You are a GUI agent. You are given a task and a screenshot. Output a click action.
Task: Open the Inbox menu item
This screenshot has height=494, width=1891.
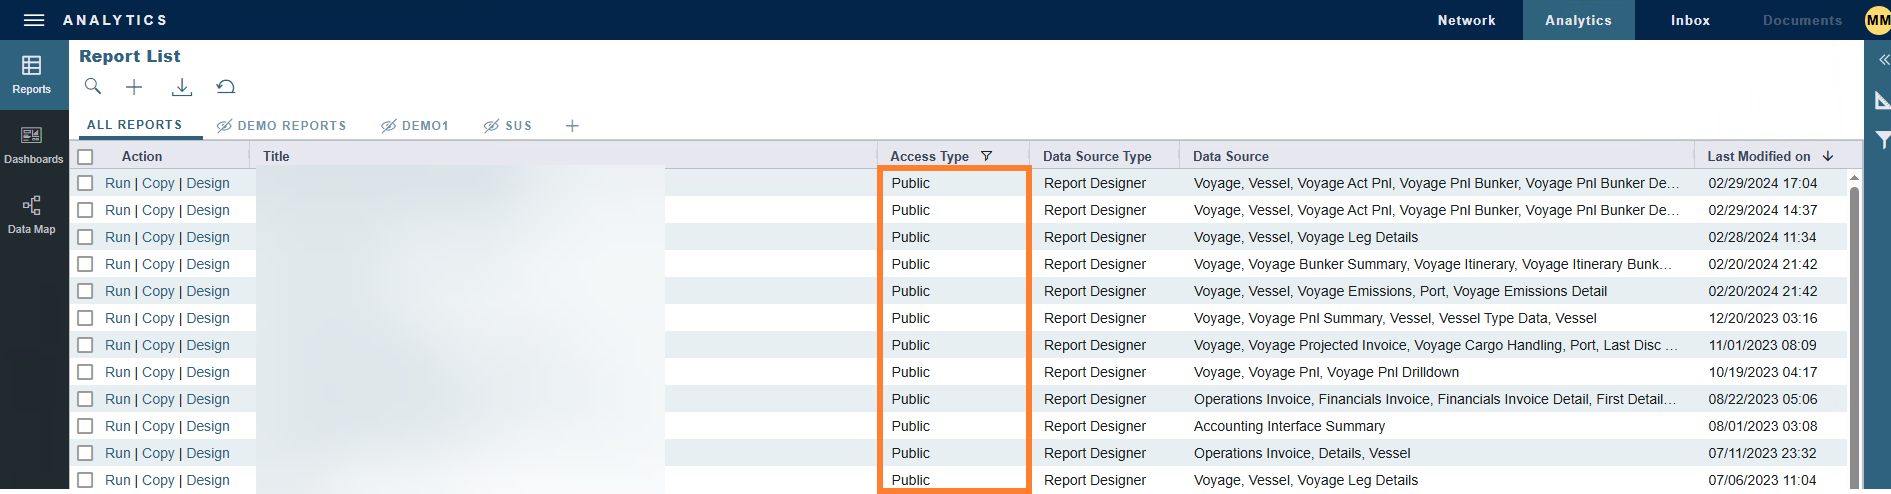(1690, 20)
